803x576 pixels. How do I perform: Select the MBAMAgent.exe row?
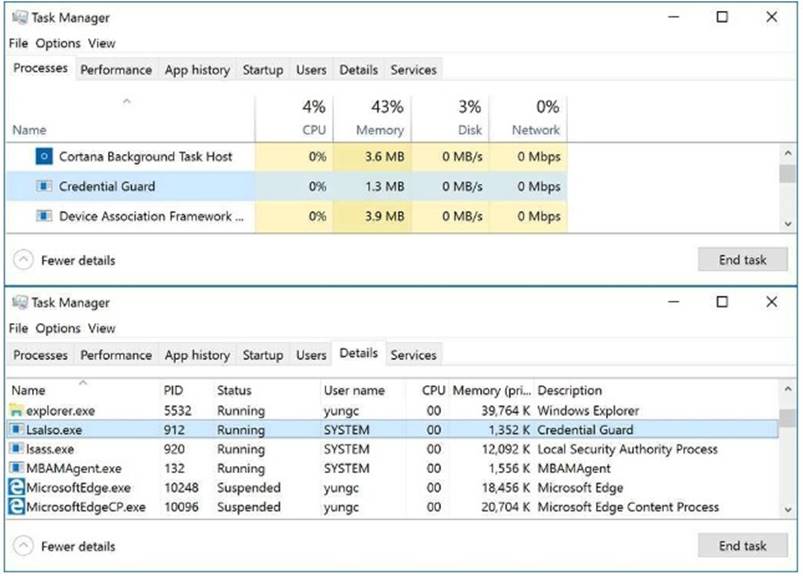(x=392, y=468)
